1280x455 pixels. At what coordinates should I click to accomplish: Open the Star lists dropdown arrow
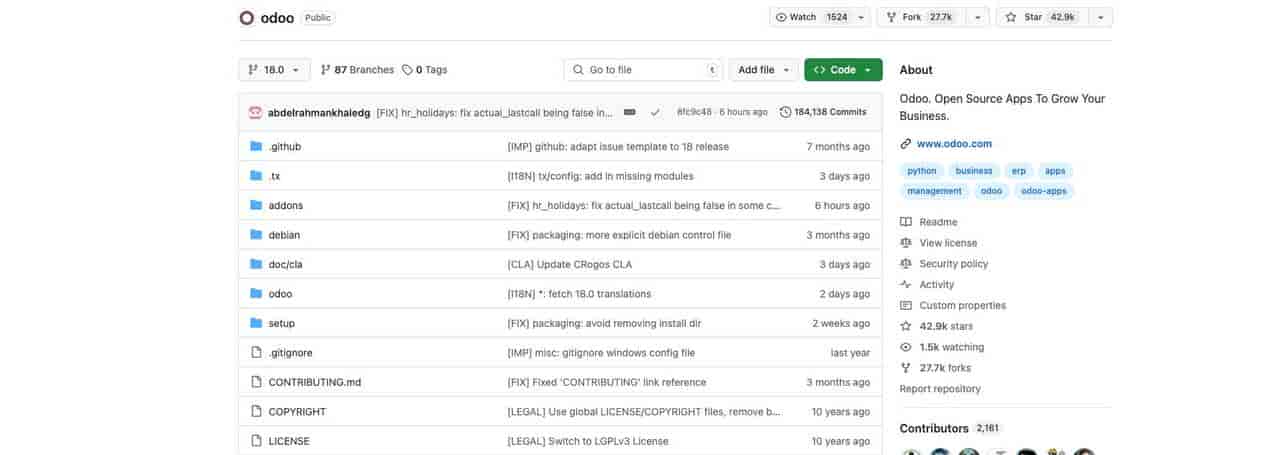(x=1101, y=18)
